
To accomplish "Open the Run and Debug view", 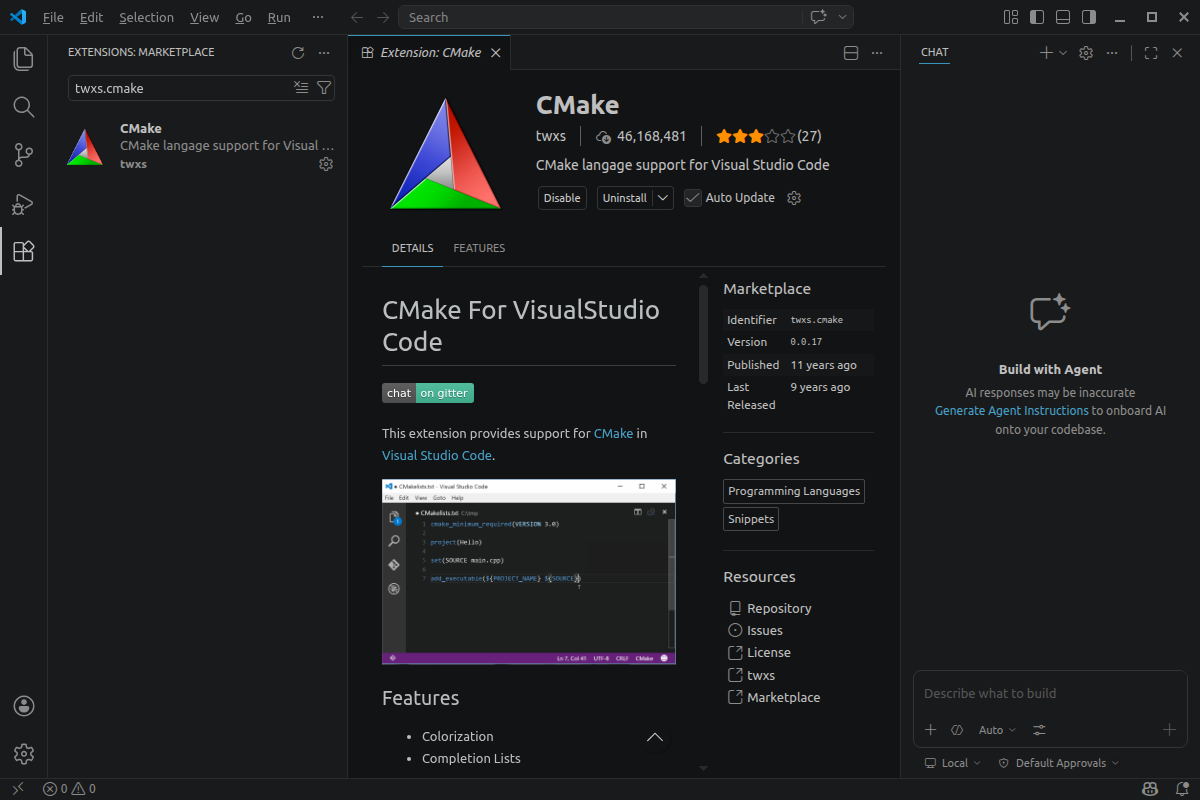I will [24, 203].
